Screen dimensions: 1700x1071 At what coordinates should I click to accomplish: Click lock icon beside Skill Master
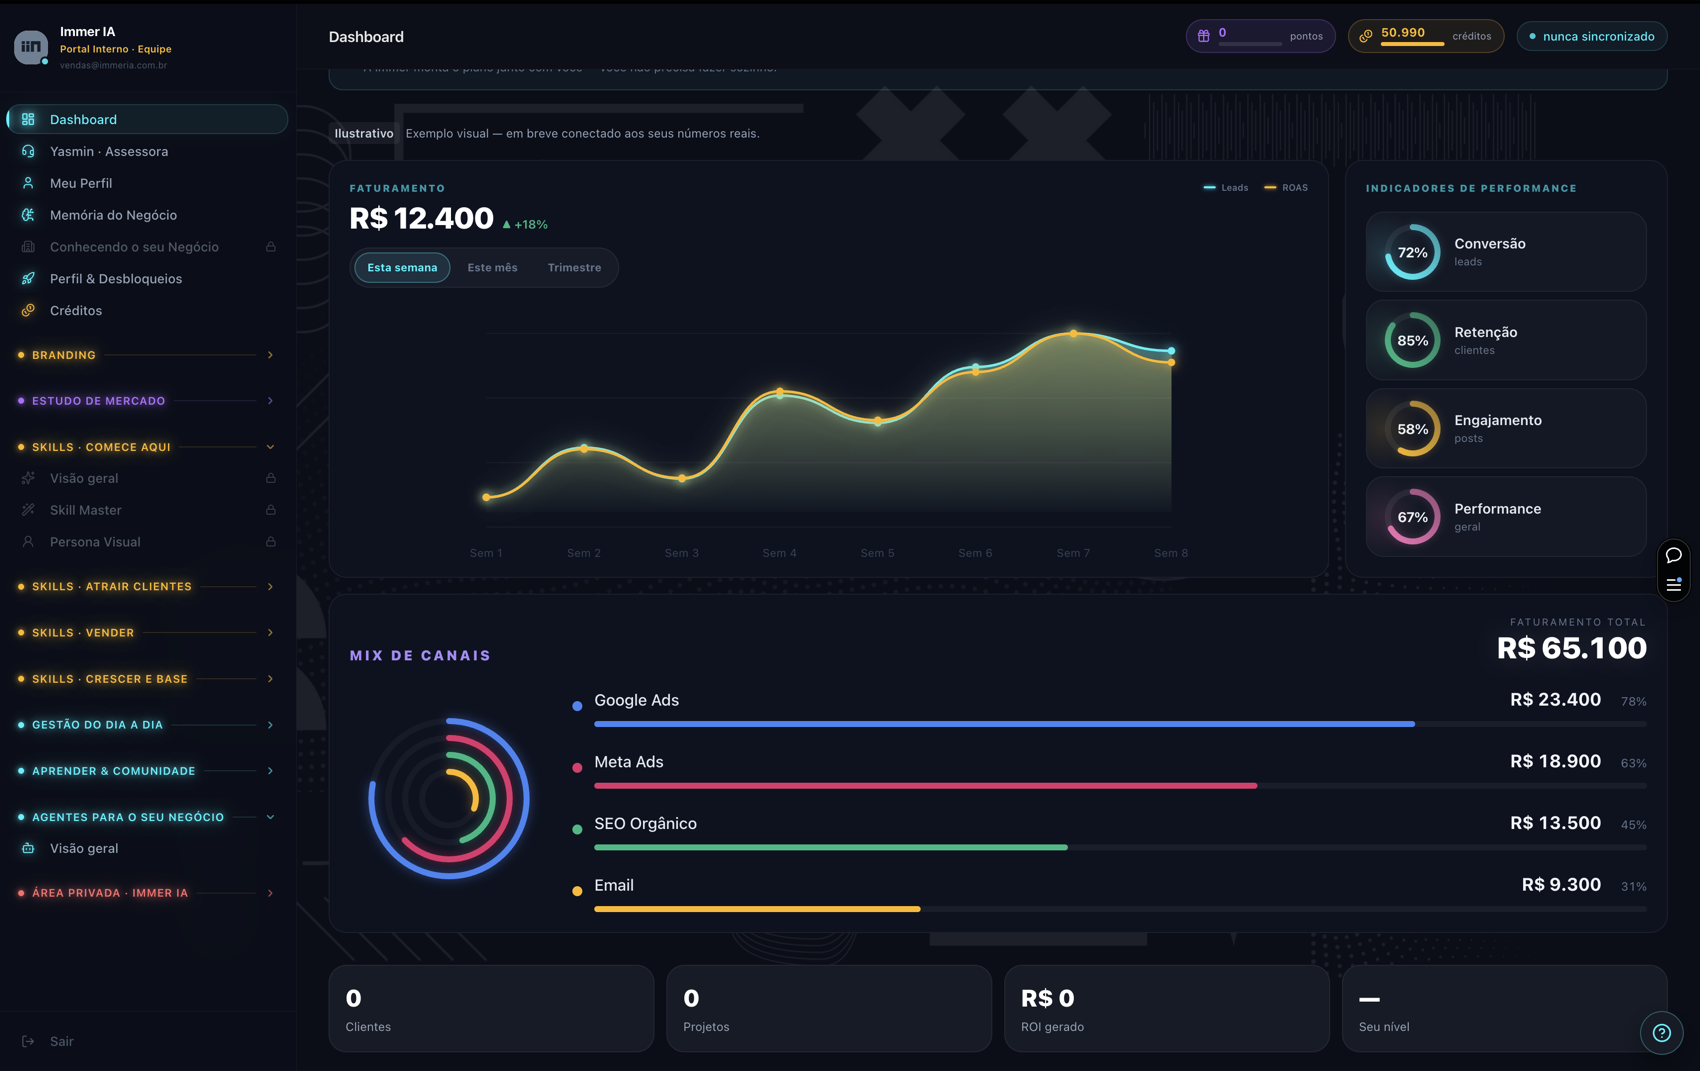click(x=271, y=510)
